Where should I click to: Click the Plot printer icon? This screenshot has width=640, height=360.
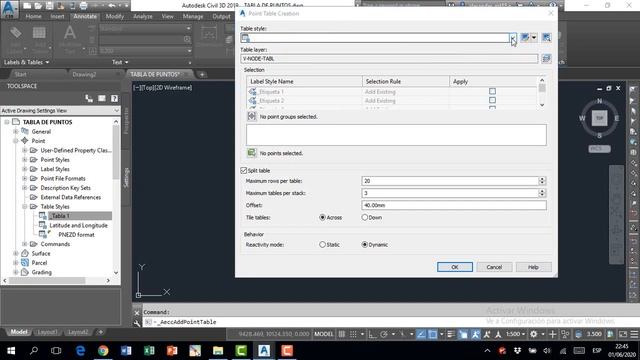(x=84, y=6)
